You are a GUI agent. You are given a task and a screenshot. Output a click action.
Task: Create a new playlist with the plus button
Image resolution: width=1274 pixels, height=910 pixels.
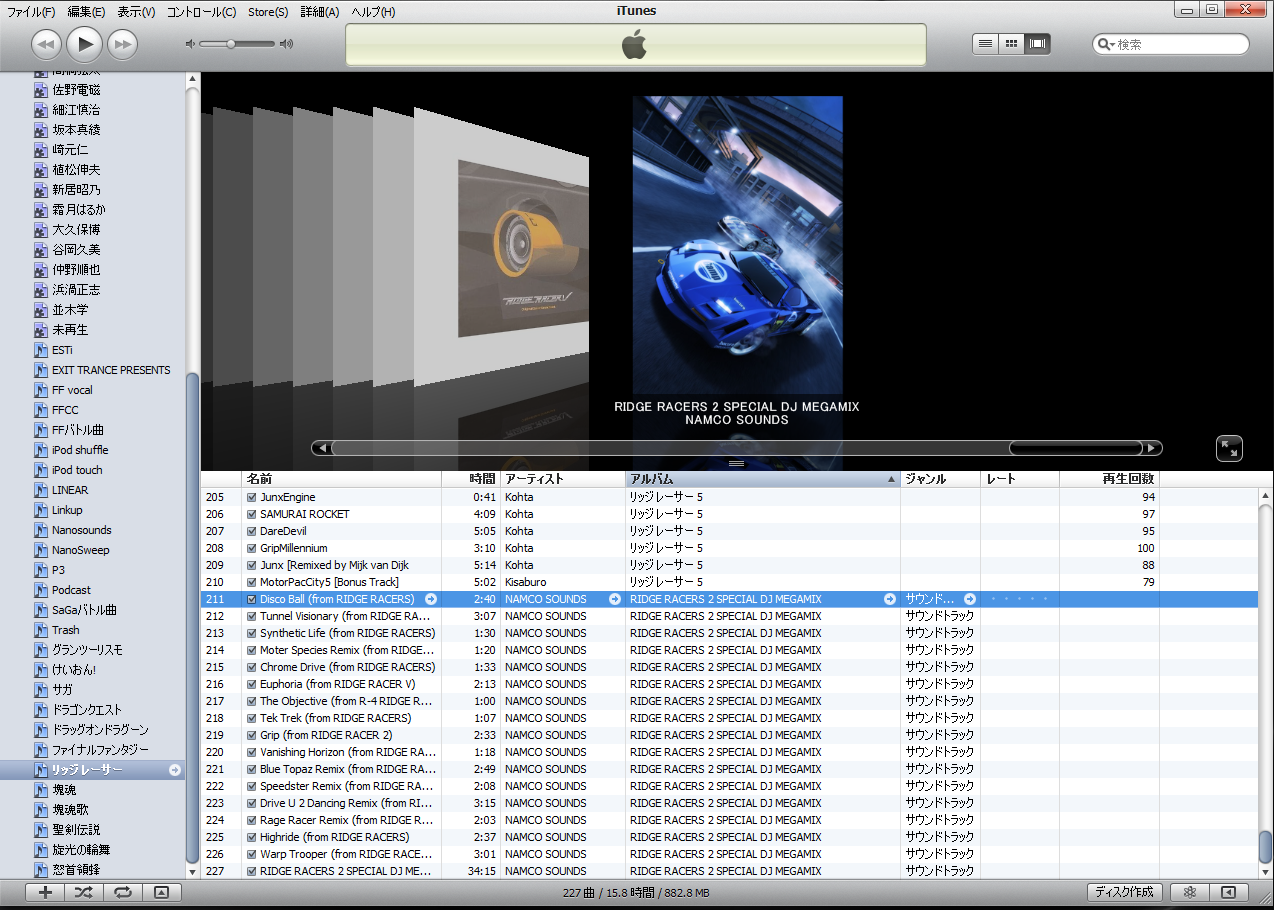(x=45, y=892)
